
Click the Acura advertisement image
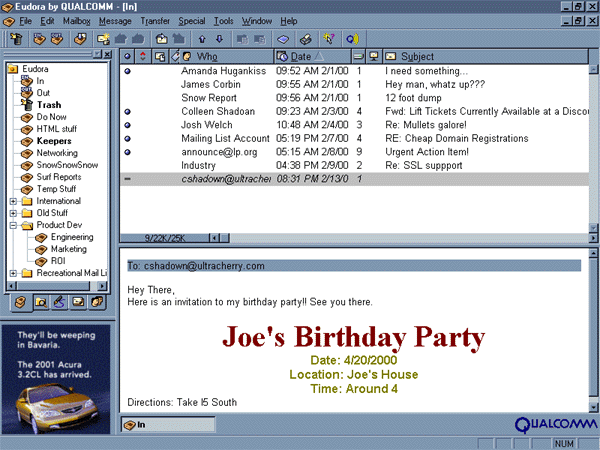tap(56, 379)
